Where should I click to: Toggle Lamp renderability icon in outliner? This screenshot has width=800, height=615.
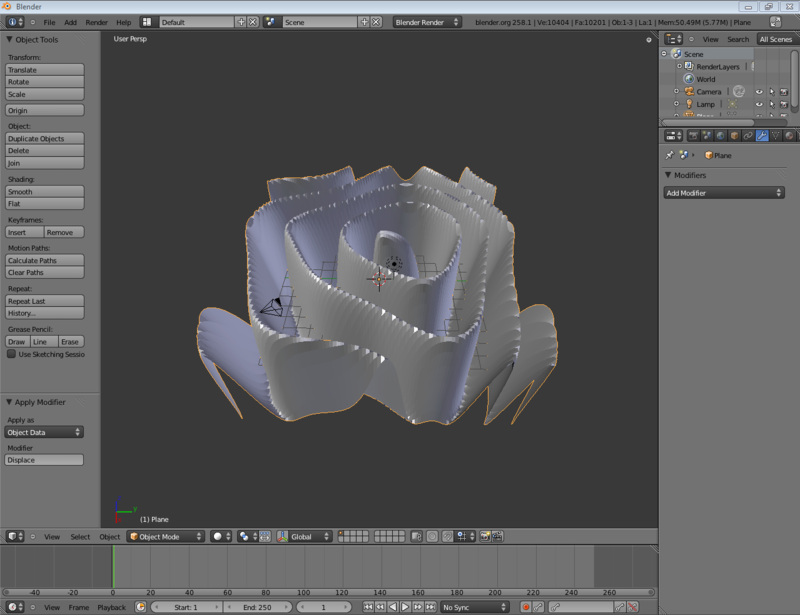pyautogui.click(x=784, y=104)
